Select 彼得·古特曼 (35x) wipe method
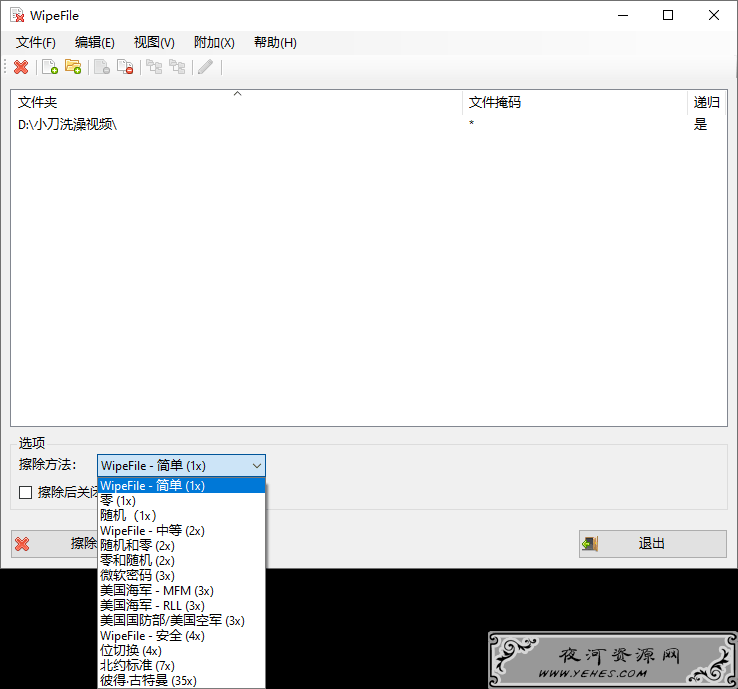The height and width of the screenshot is (689, 738). coord(182,681)
